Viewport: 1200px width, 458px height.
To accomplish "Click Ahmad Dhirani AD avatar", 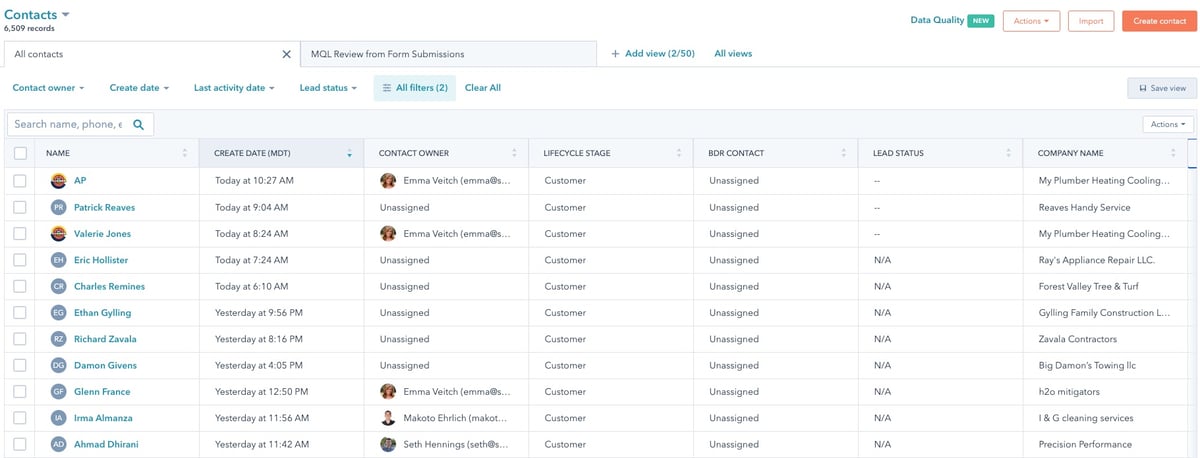I will point(58,444).
